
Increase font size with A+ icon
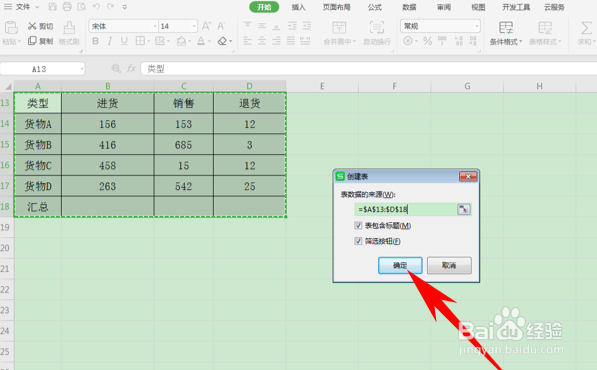pyautogui.click(x=206, y=26)
